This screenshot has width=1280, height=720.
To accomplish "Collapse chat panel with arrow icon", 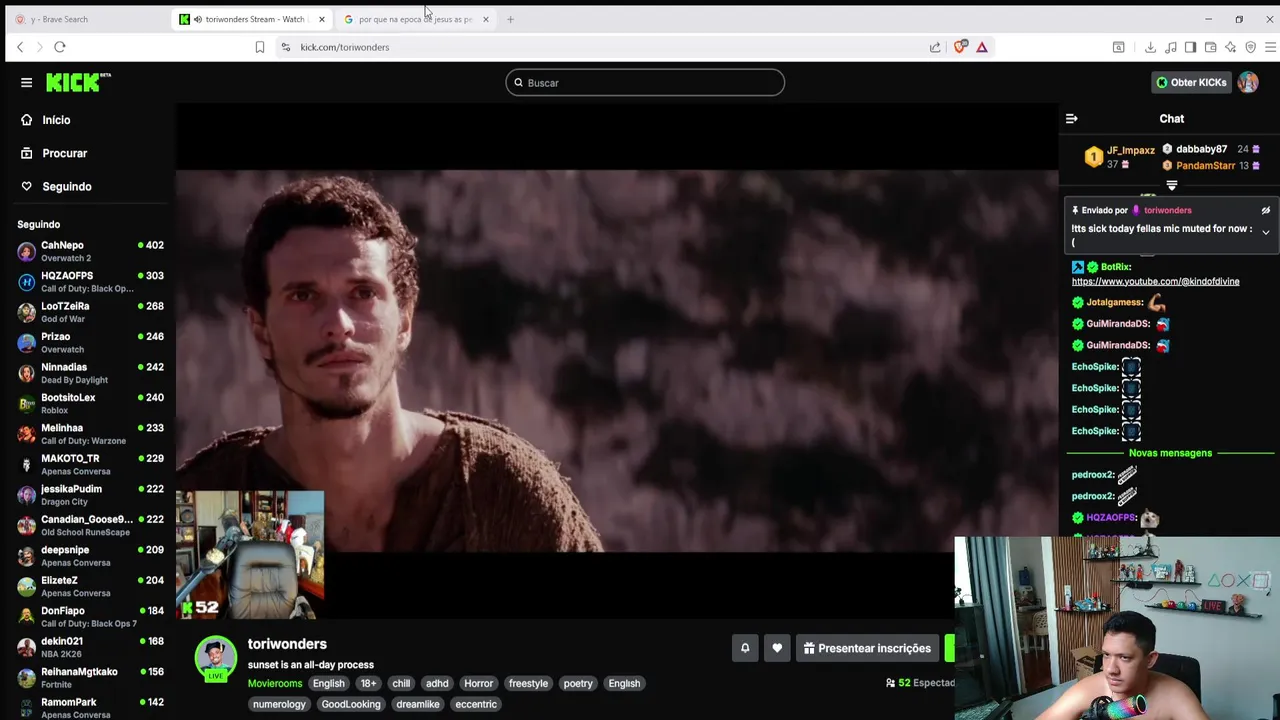I will click(1071, 119).
